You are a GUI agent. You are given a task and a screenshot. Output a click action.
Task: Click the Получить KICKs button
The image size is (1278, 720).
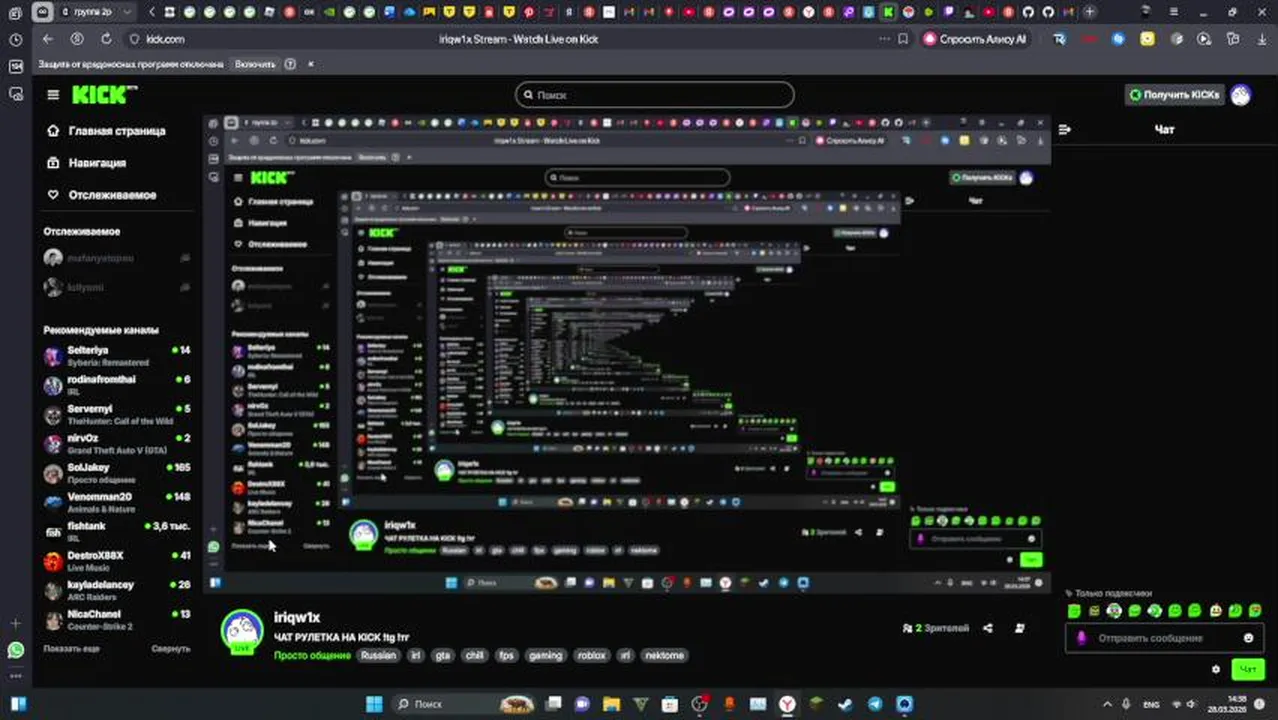(x=1174, y=95)
